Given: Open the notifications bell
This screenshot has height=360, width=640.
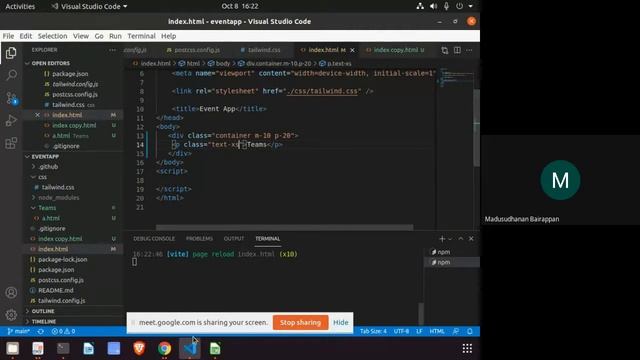Looking at the screenshot, I should tap(470, 331).
